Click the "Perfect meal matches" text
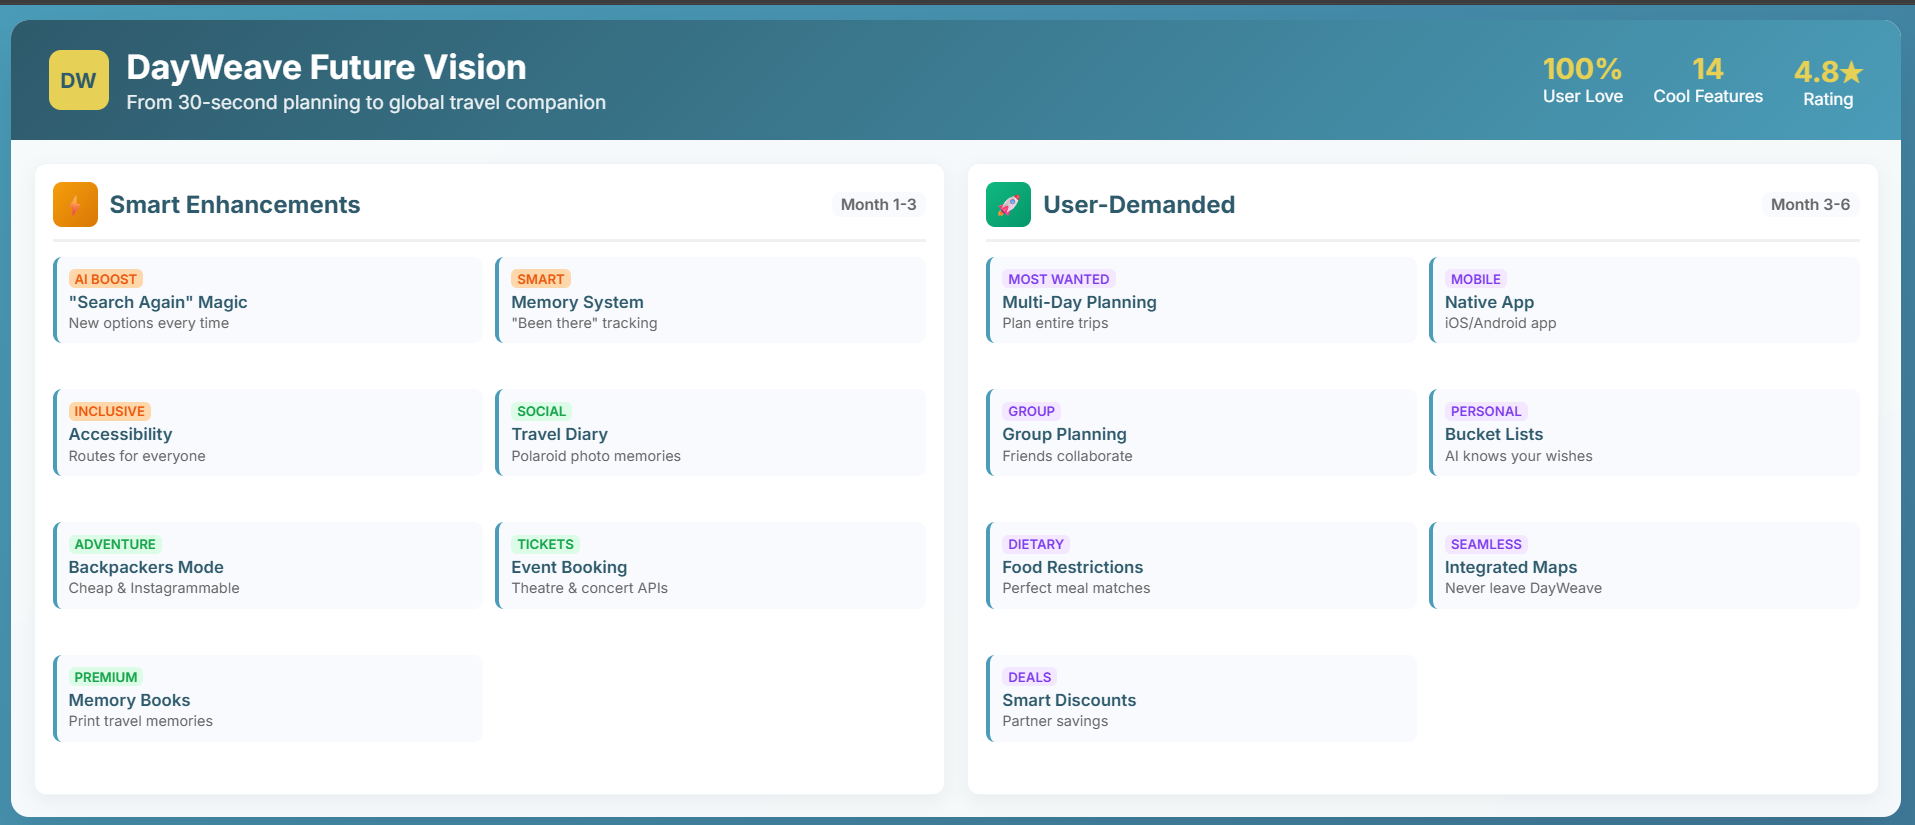 click(x=1076, y=588)
